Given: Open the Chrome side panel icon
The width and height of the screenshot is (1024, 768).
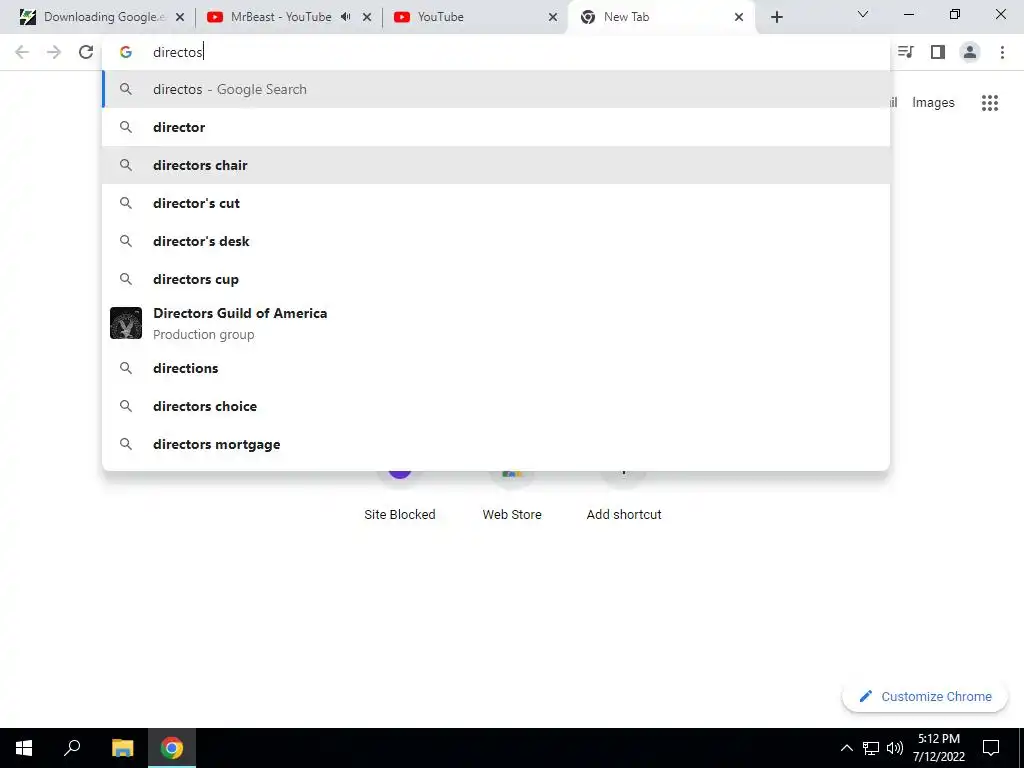Looking at the screenshot, I should (938, 52).
